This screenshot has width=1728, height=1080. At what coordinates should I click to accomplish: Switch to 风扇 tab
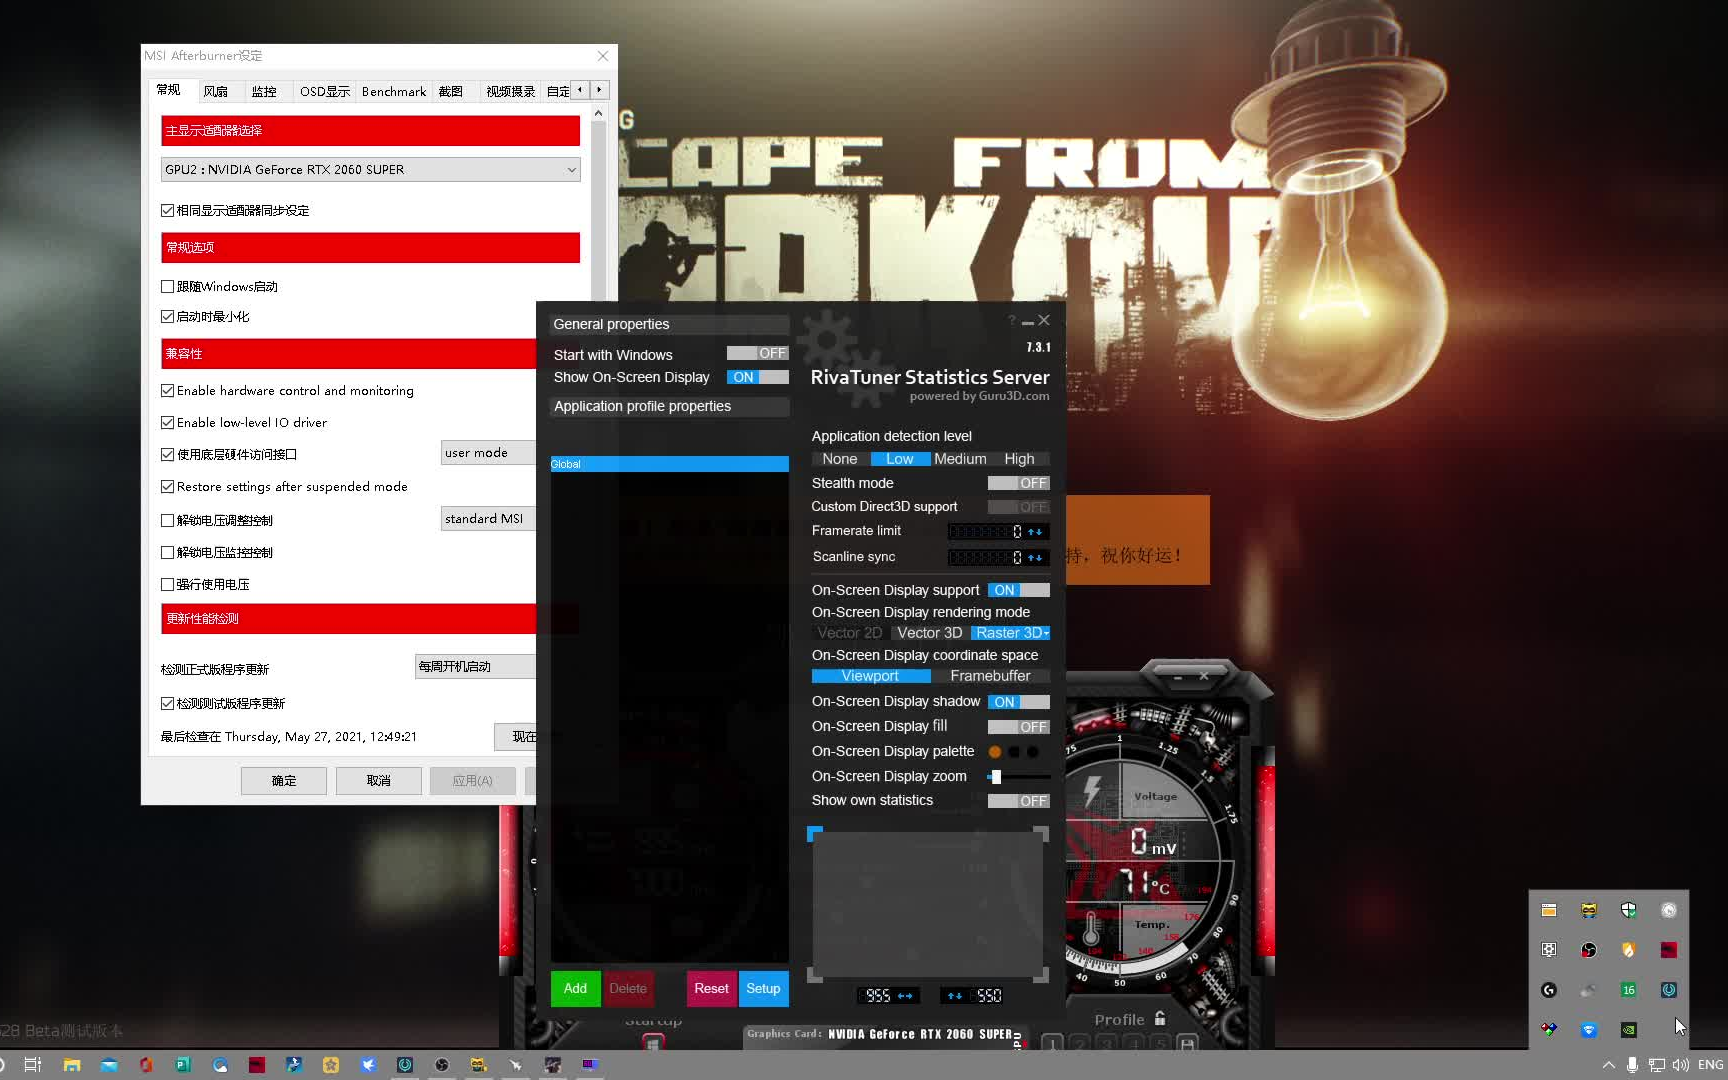pos(215,91)
